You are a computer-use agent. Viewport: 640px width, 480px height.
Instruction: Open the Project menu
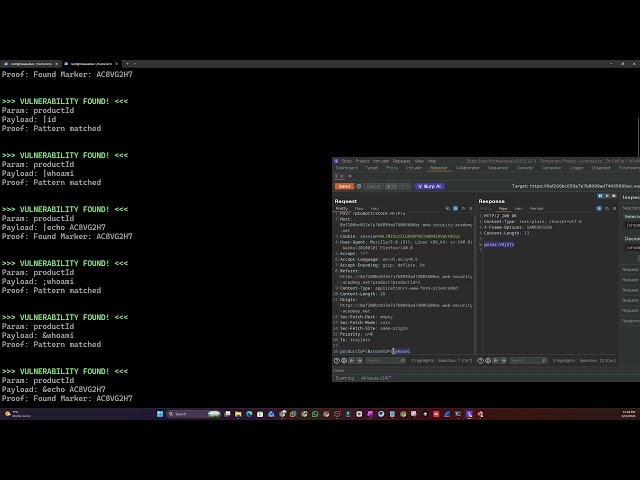tap(362, 161)
